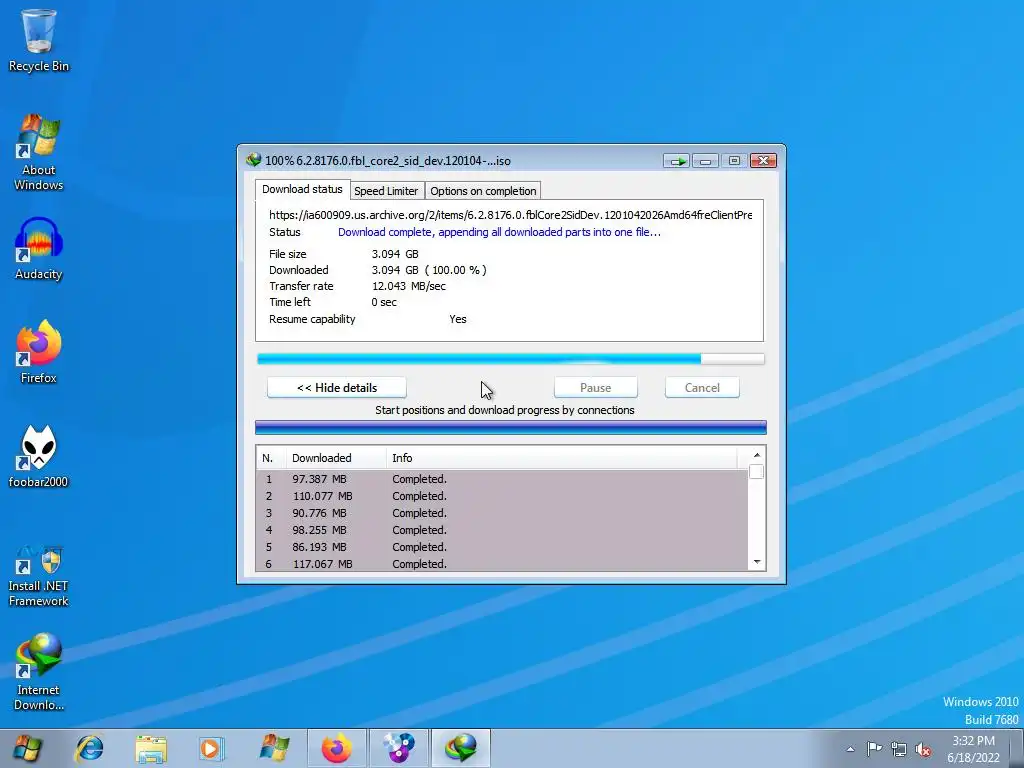Click the File size 3.094 GB value
This screenshot has width=1024, height=768.
(x=395, y=254)
